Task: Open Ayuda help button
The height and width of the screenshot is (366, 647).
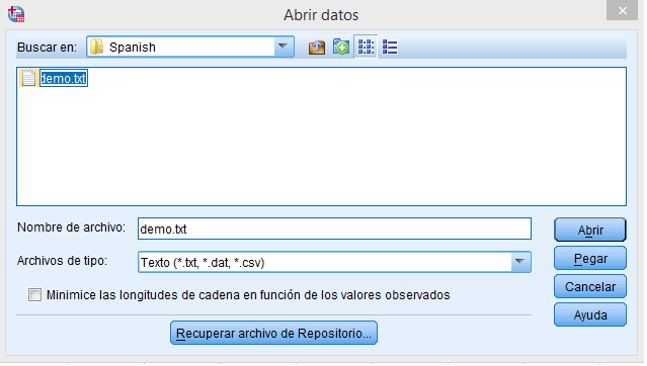Action: click(590, 315)
